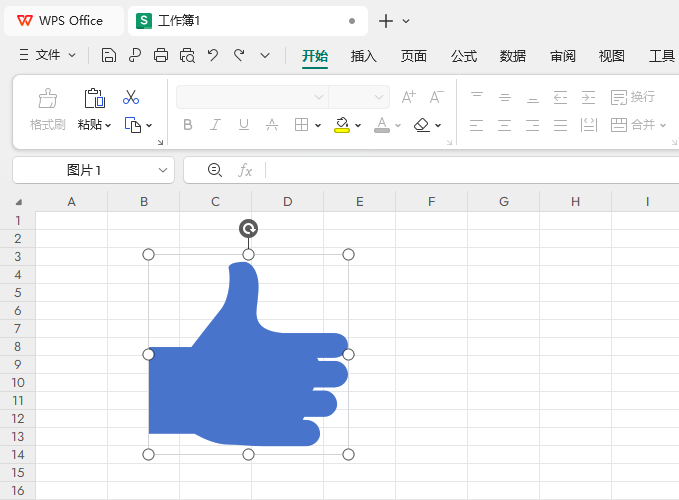Toggle Underline formatting
Screen dimensions: 679x500
click(244, 125)
